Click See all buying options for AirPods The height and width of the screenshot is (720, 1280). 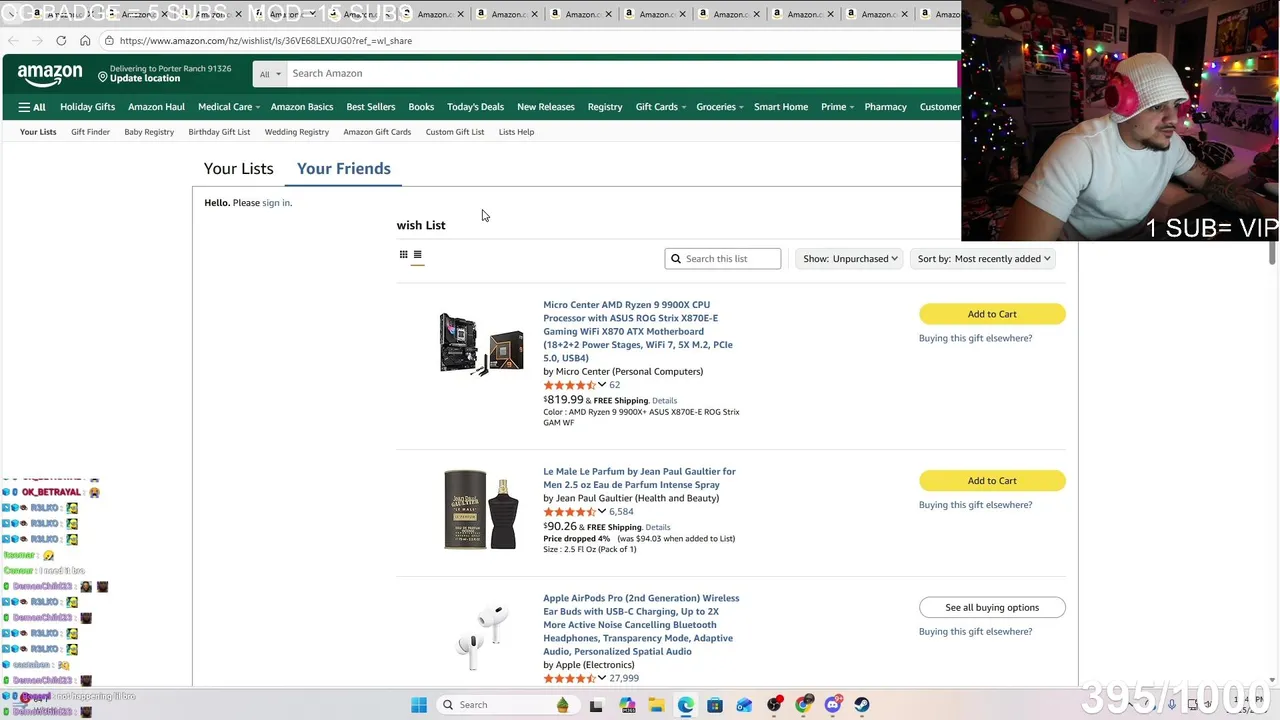pyautogui.click(x=992, y=608)
